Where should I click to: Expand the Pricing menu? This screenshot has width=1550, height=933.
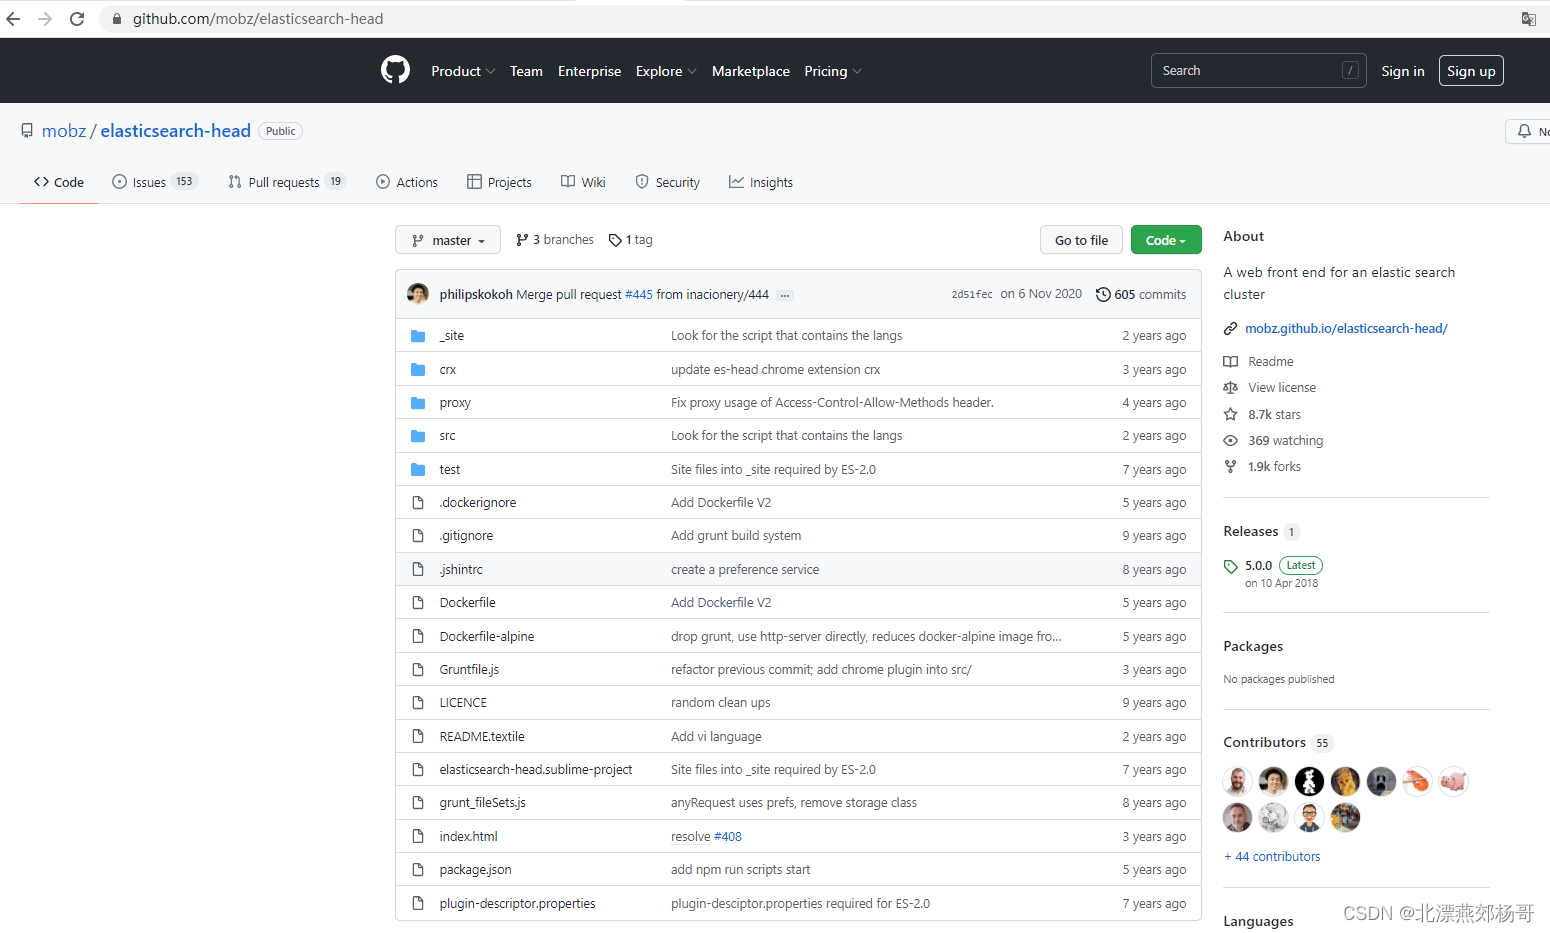(x=833, y=71)
